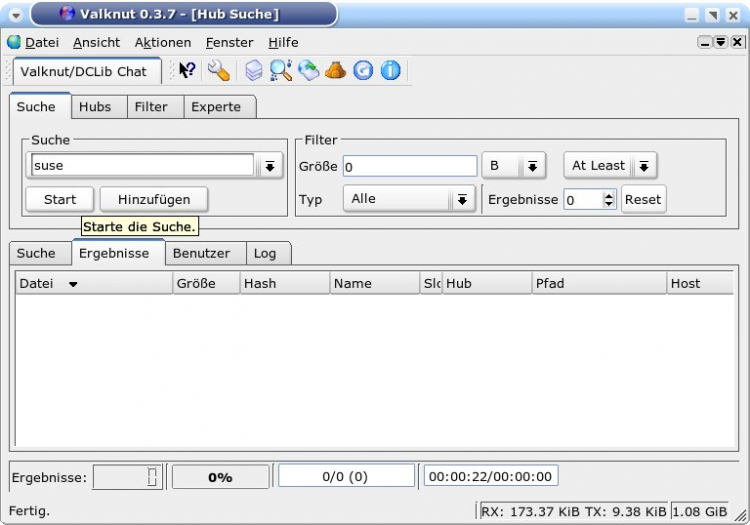750x525 pixels.
Task: Switch to the Ergebnisse tab
Action: (x=118, y=253)
